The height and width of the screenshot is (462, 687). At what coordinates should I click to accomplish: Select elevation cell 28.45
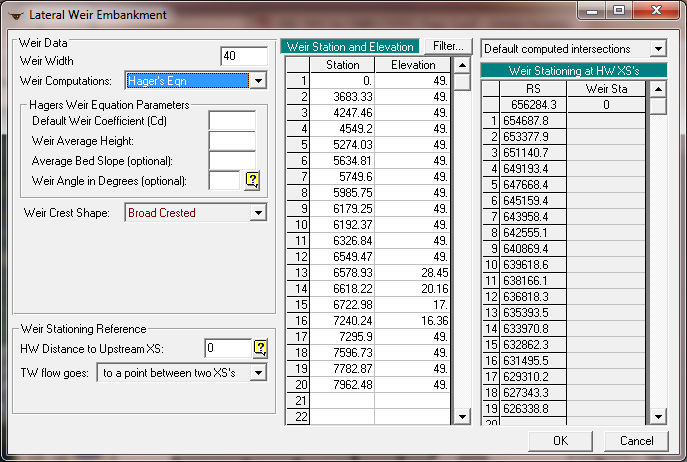tap(413, 273)
